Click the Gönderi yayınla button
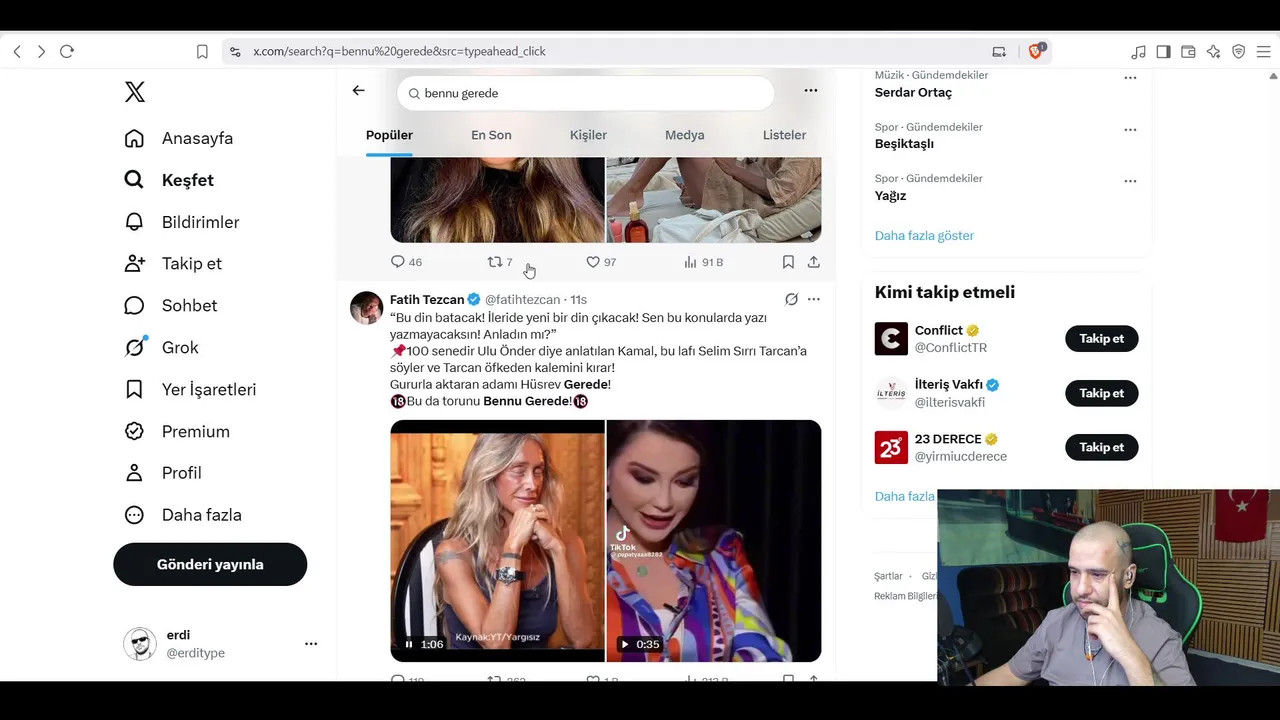Viewport: 1280px width, 720px height. point(210,564)
